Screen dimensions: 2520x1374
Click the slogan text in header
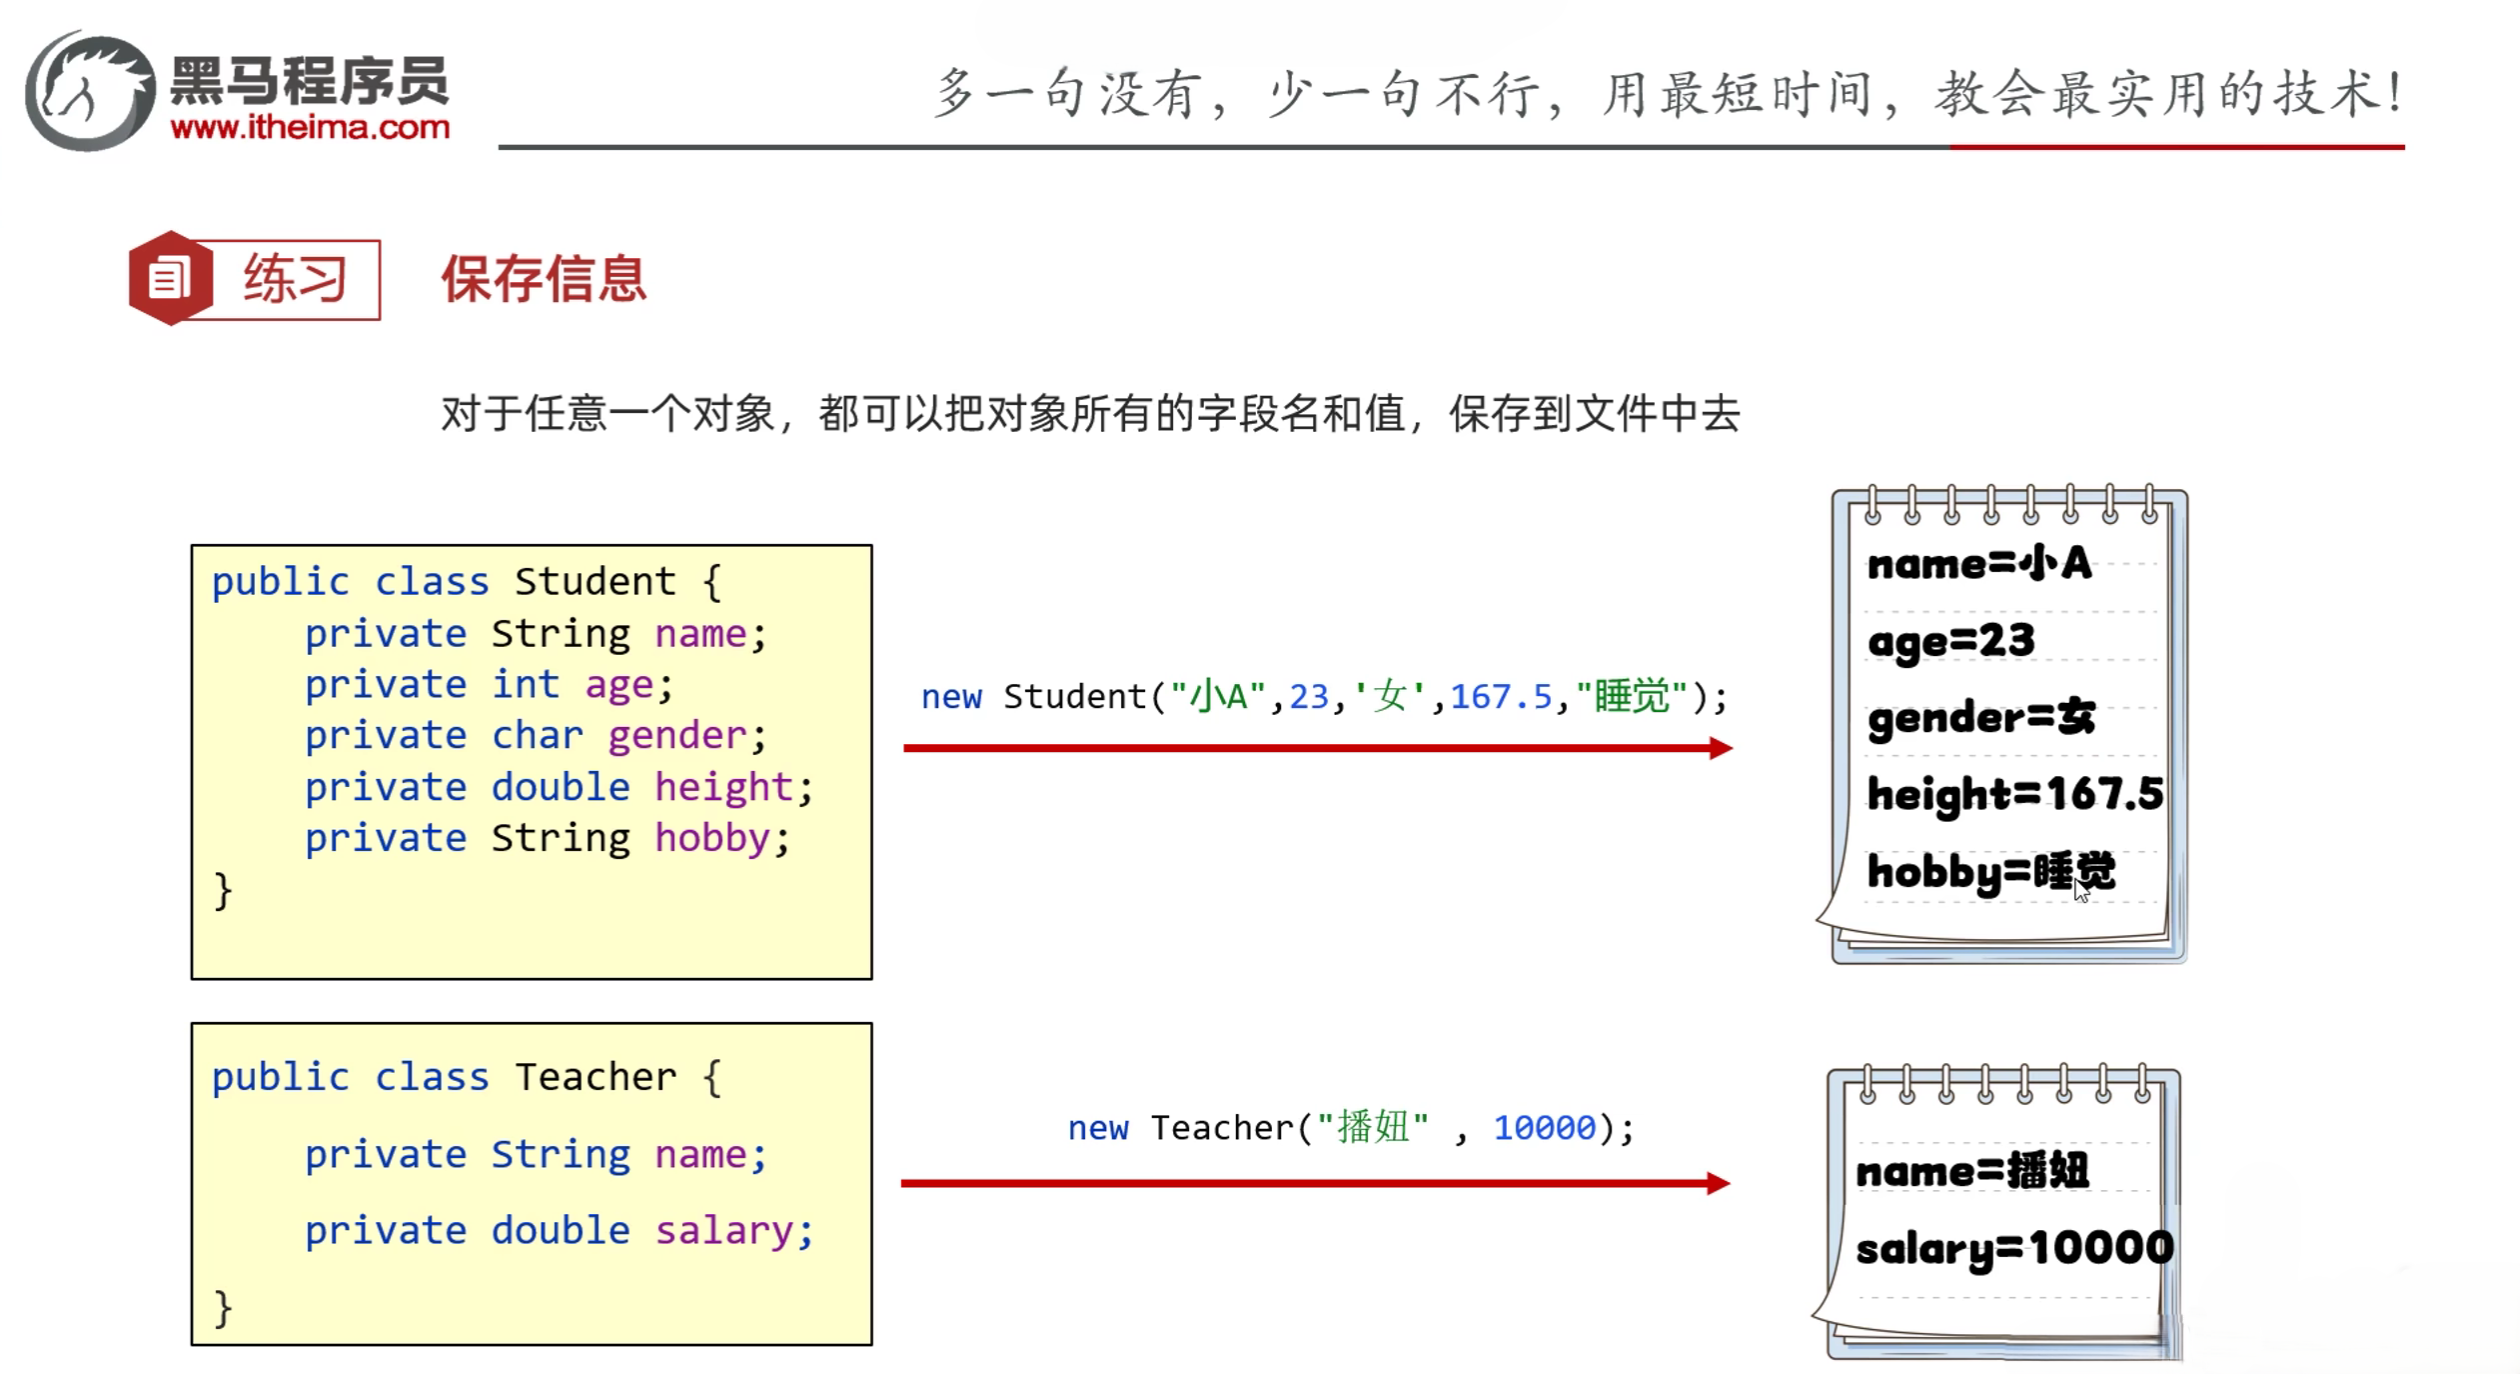coord(1668,94)
